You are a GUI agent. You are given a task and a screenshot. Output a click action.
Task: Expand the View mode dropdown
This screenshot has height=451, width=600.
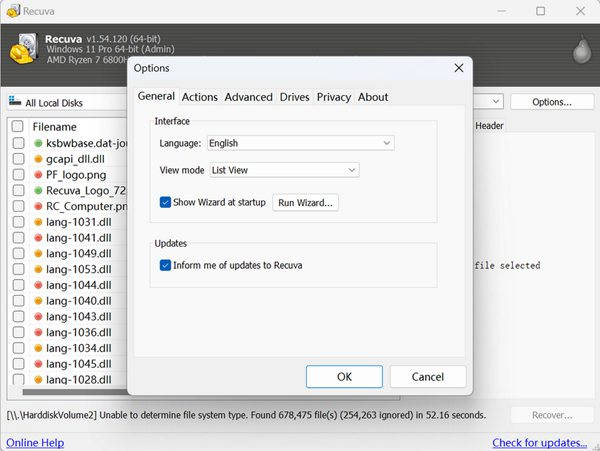[x=283, y=170]
